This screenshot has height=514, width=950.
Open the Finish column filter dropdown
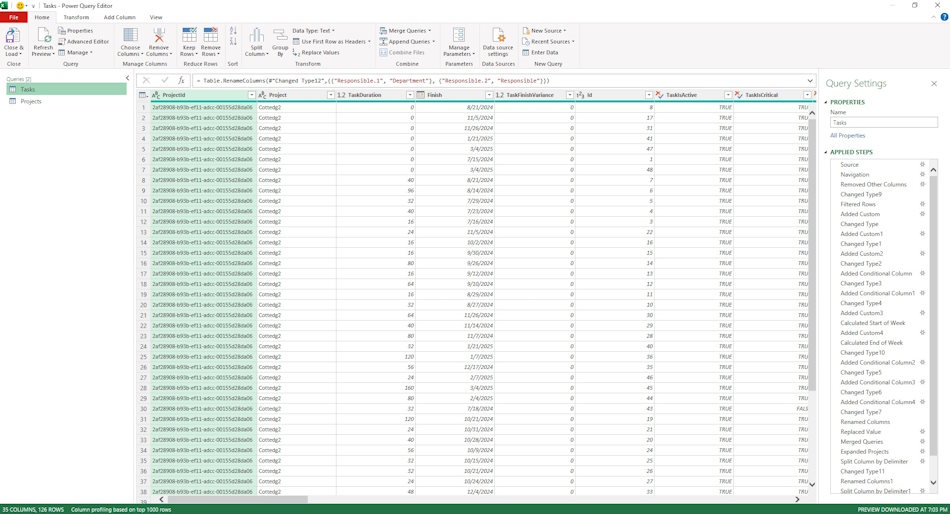(489, 95)
